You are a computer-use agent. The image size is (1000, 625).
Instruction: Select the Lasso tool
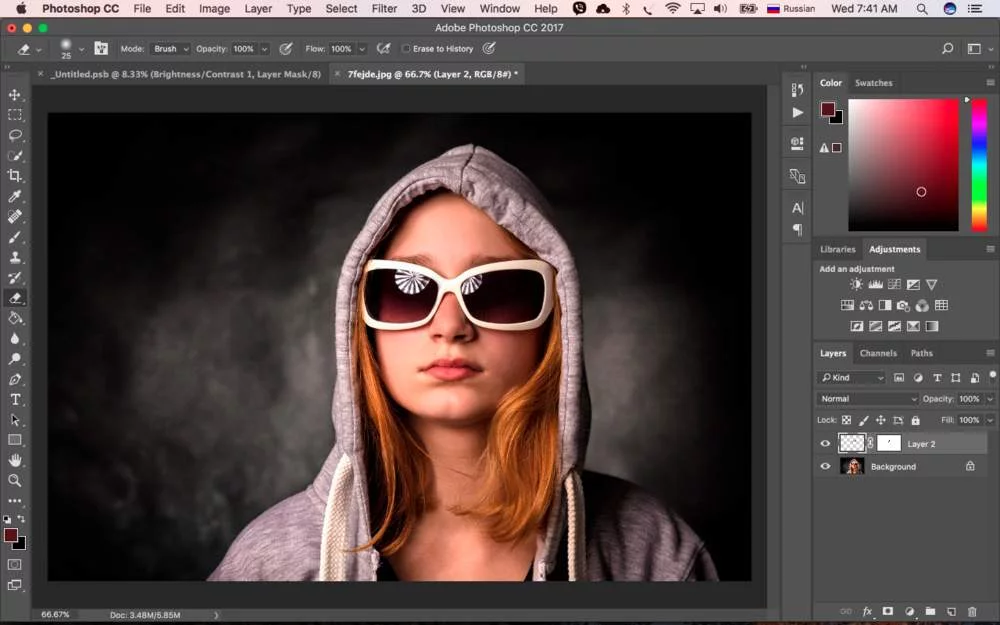click(15, 135)
